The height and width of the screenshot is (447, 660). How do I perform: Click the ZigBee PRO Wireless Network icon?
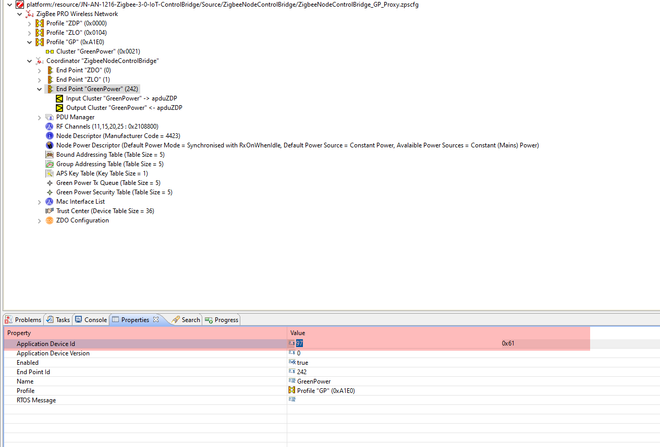tap(29, 14)
